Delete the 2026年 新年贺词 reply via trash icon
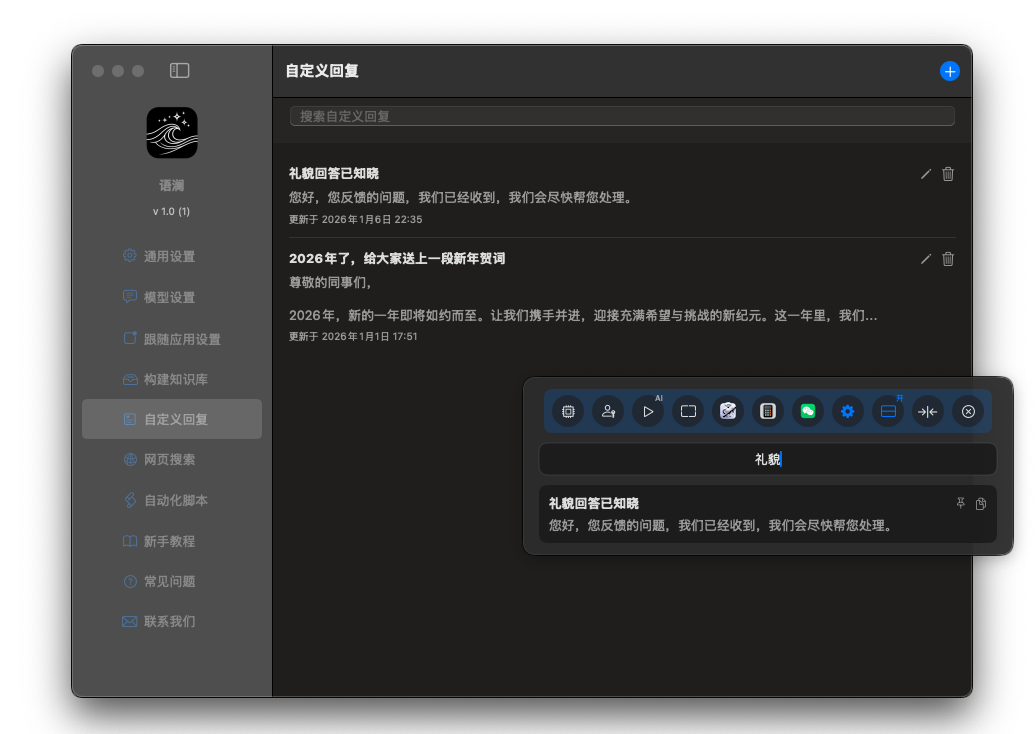This screenshot has width=1035, height=734. (948, 259)
